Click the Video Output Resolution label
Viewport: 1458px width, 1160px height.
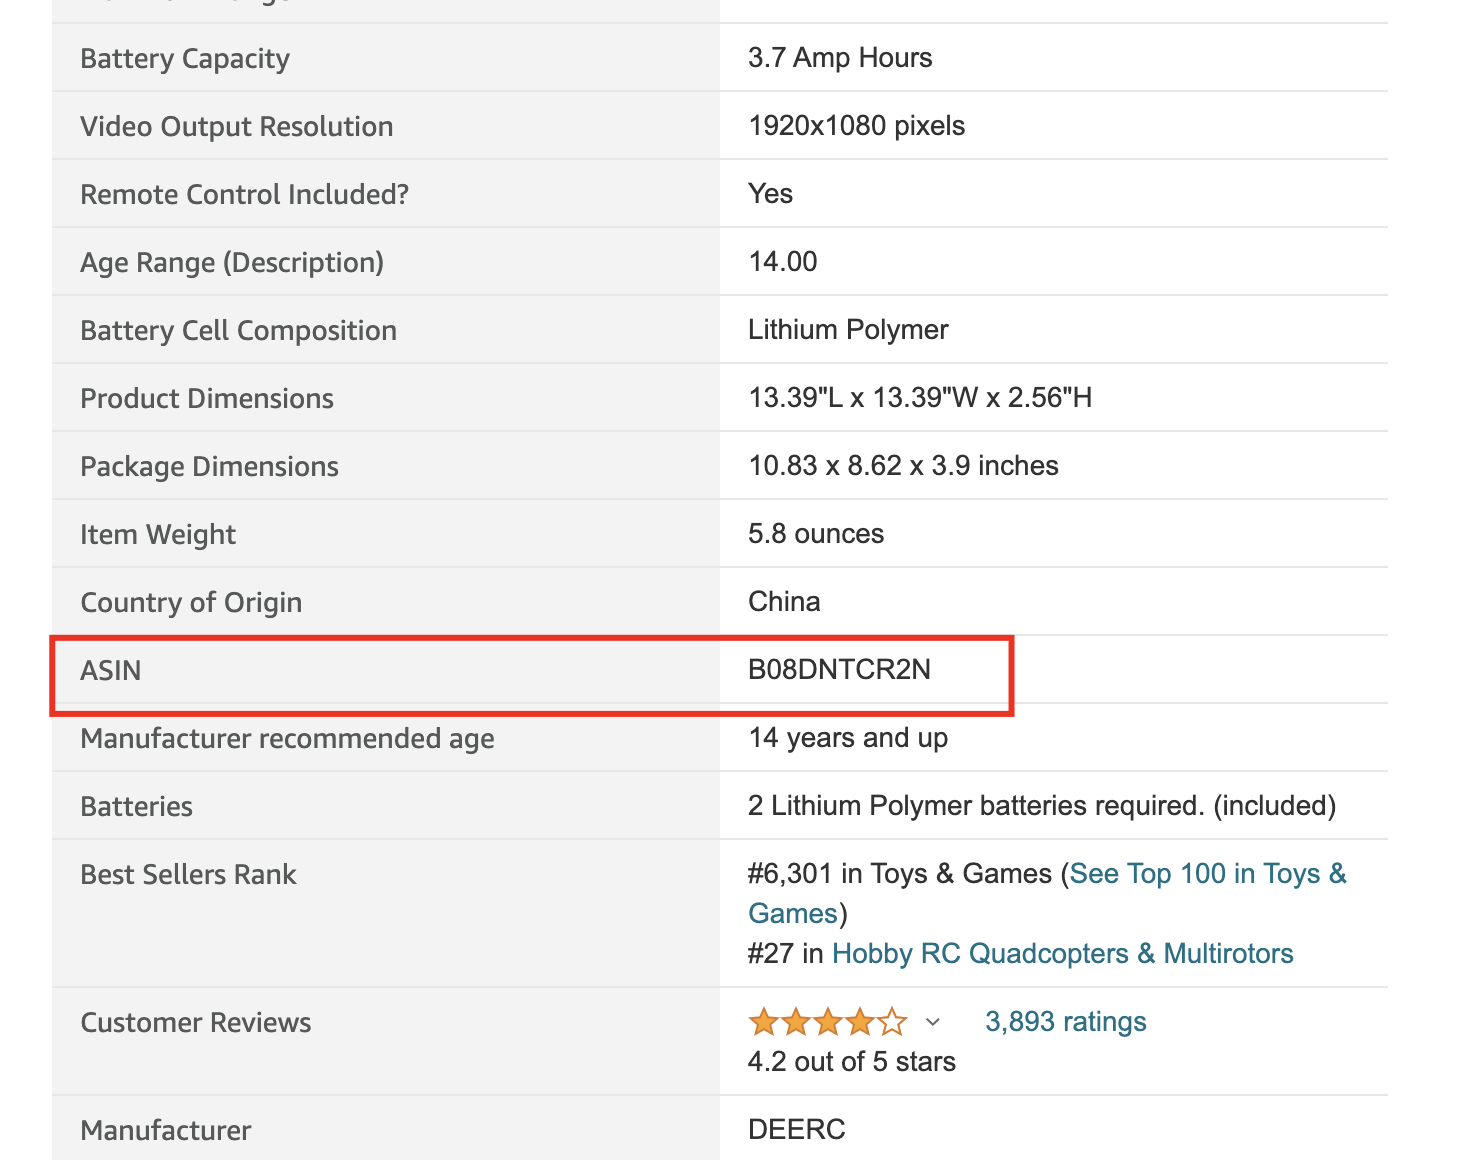[236, 126]
